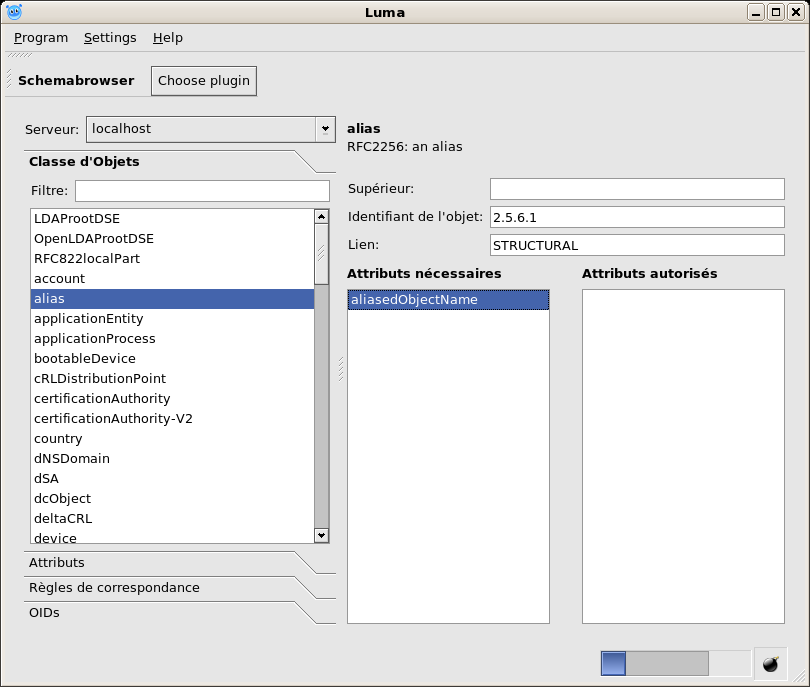Expand the OIDs section
810x687 pixels.
tap(44, 613)
